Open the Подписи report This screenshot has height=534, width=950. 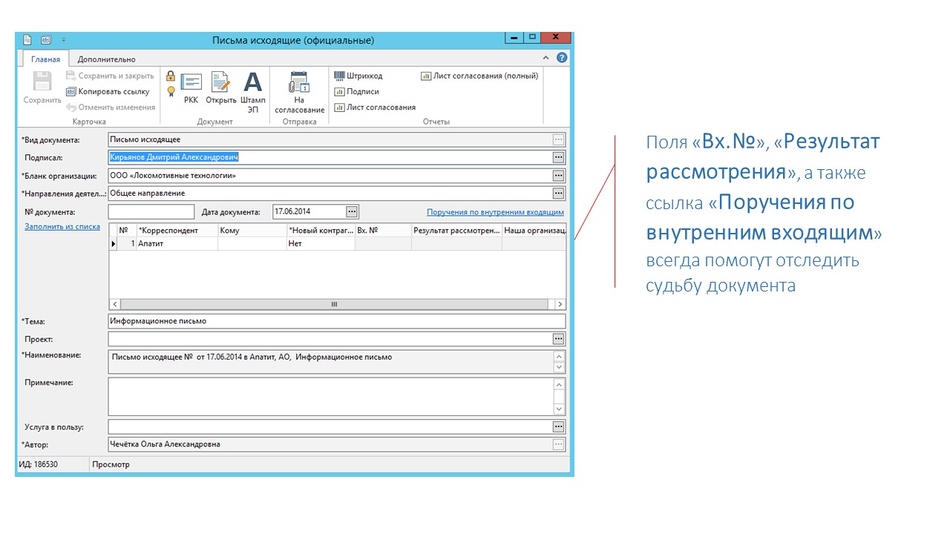pyautogui.click(x=357, y=92)
